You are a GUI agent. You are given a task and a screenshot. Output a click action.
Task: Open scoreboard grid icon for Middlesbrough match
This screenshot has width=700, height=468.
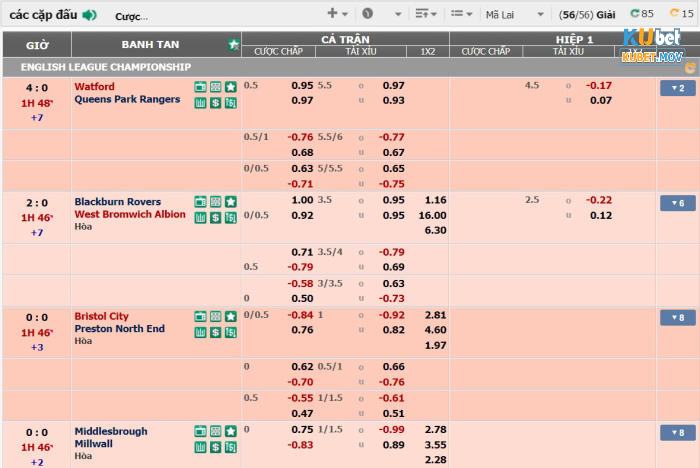(x=216, y=431)
